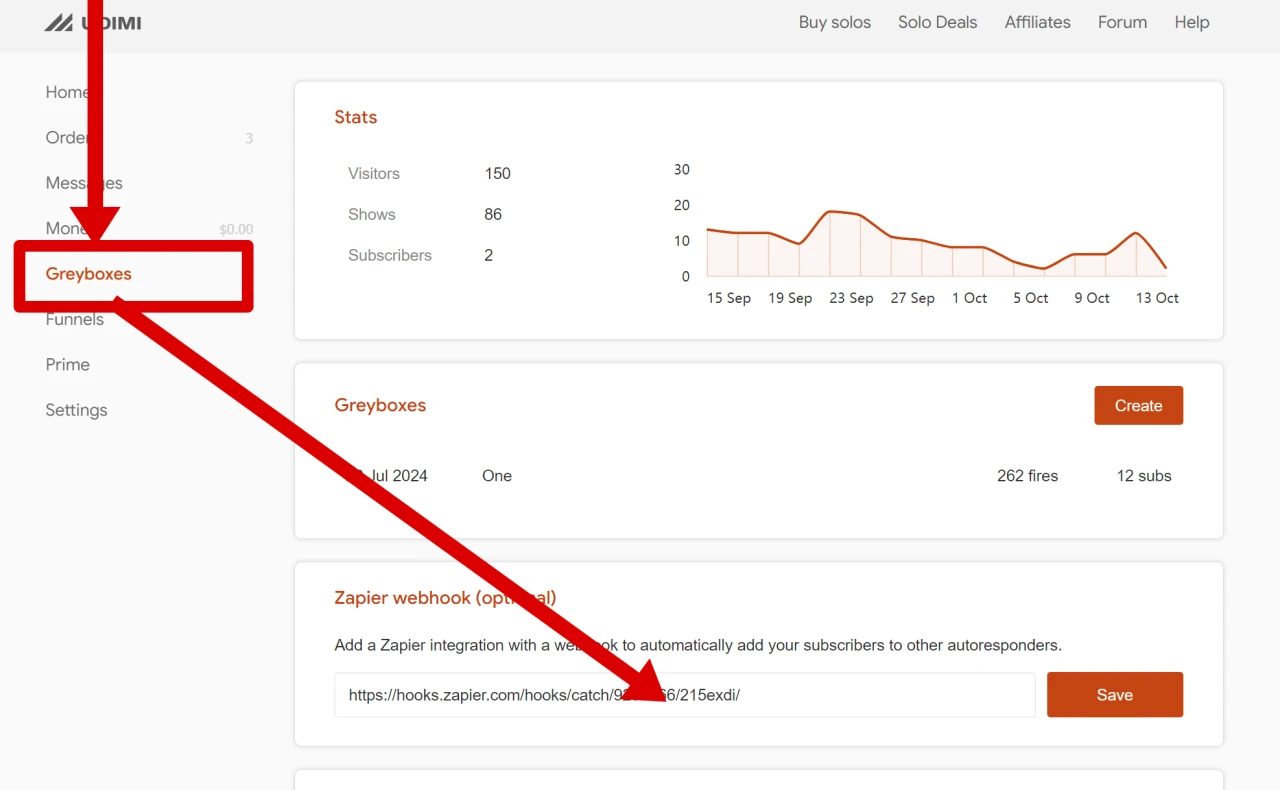Screen dimensions: 1280x790
Task: Click the 262 fires count
Action: [1027, 476]
